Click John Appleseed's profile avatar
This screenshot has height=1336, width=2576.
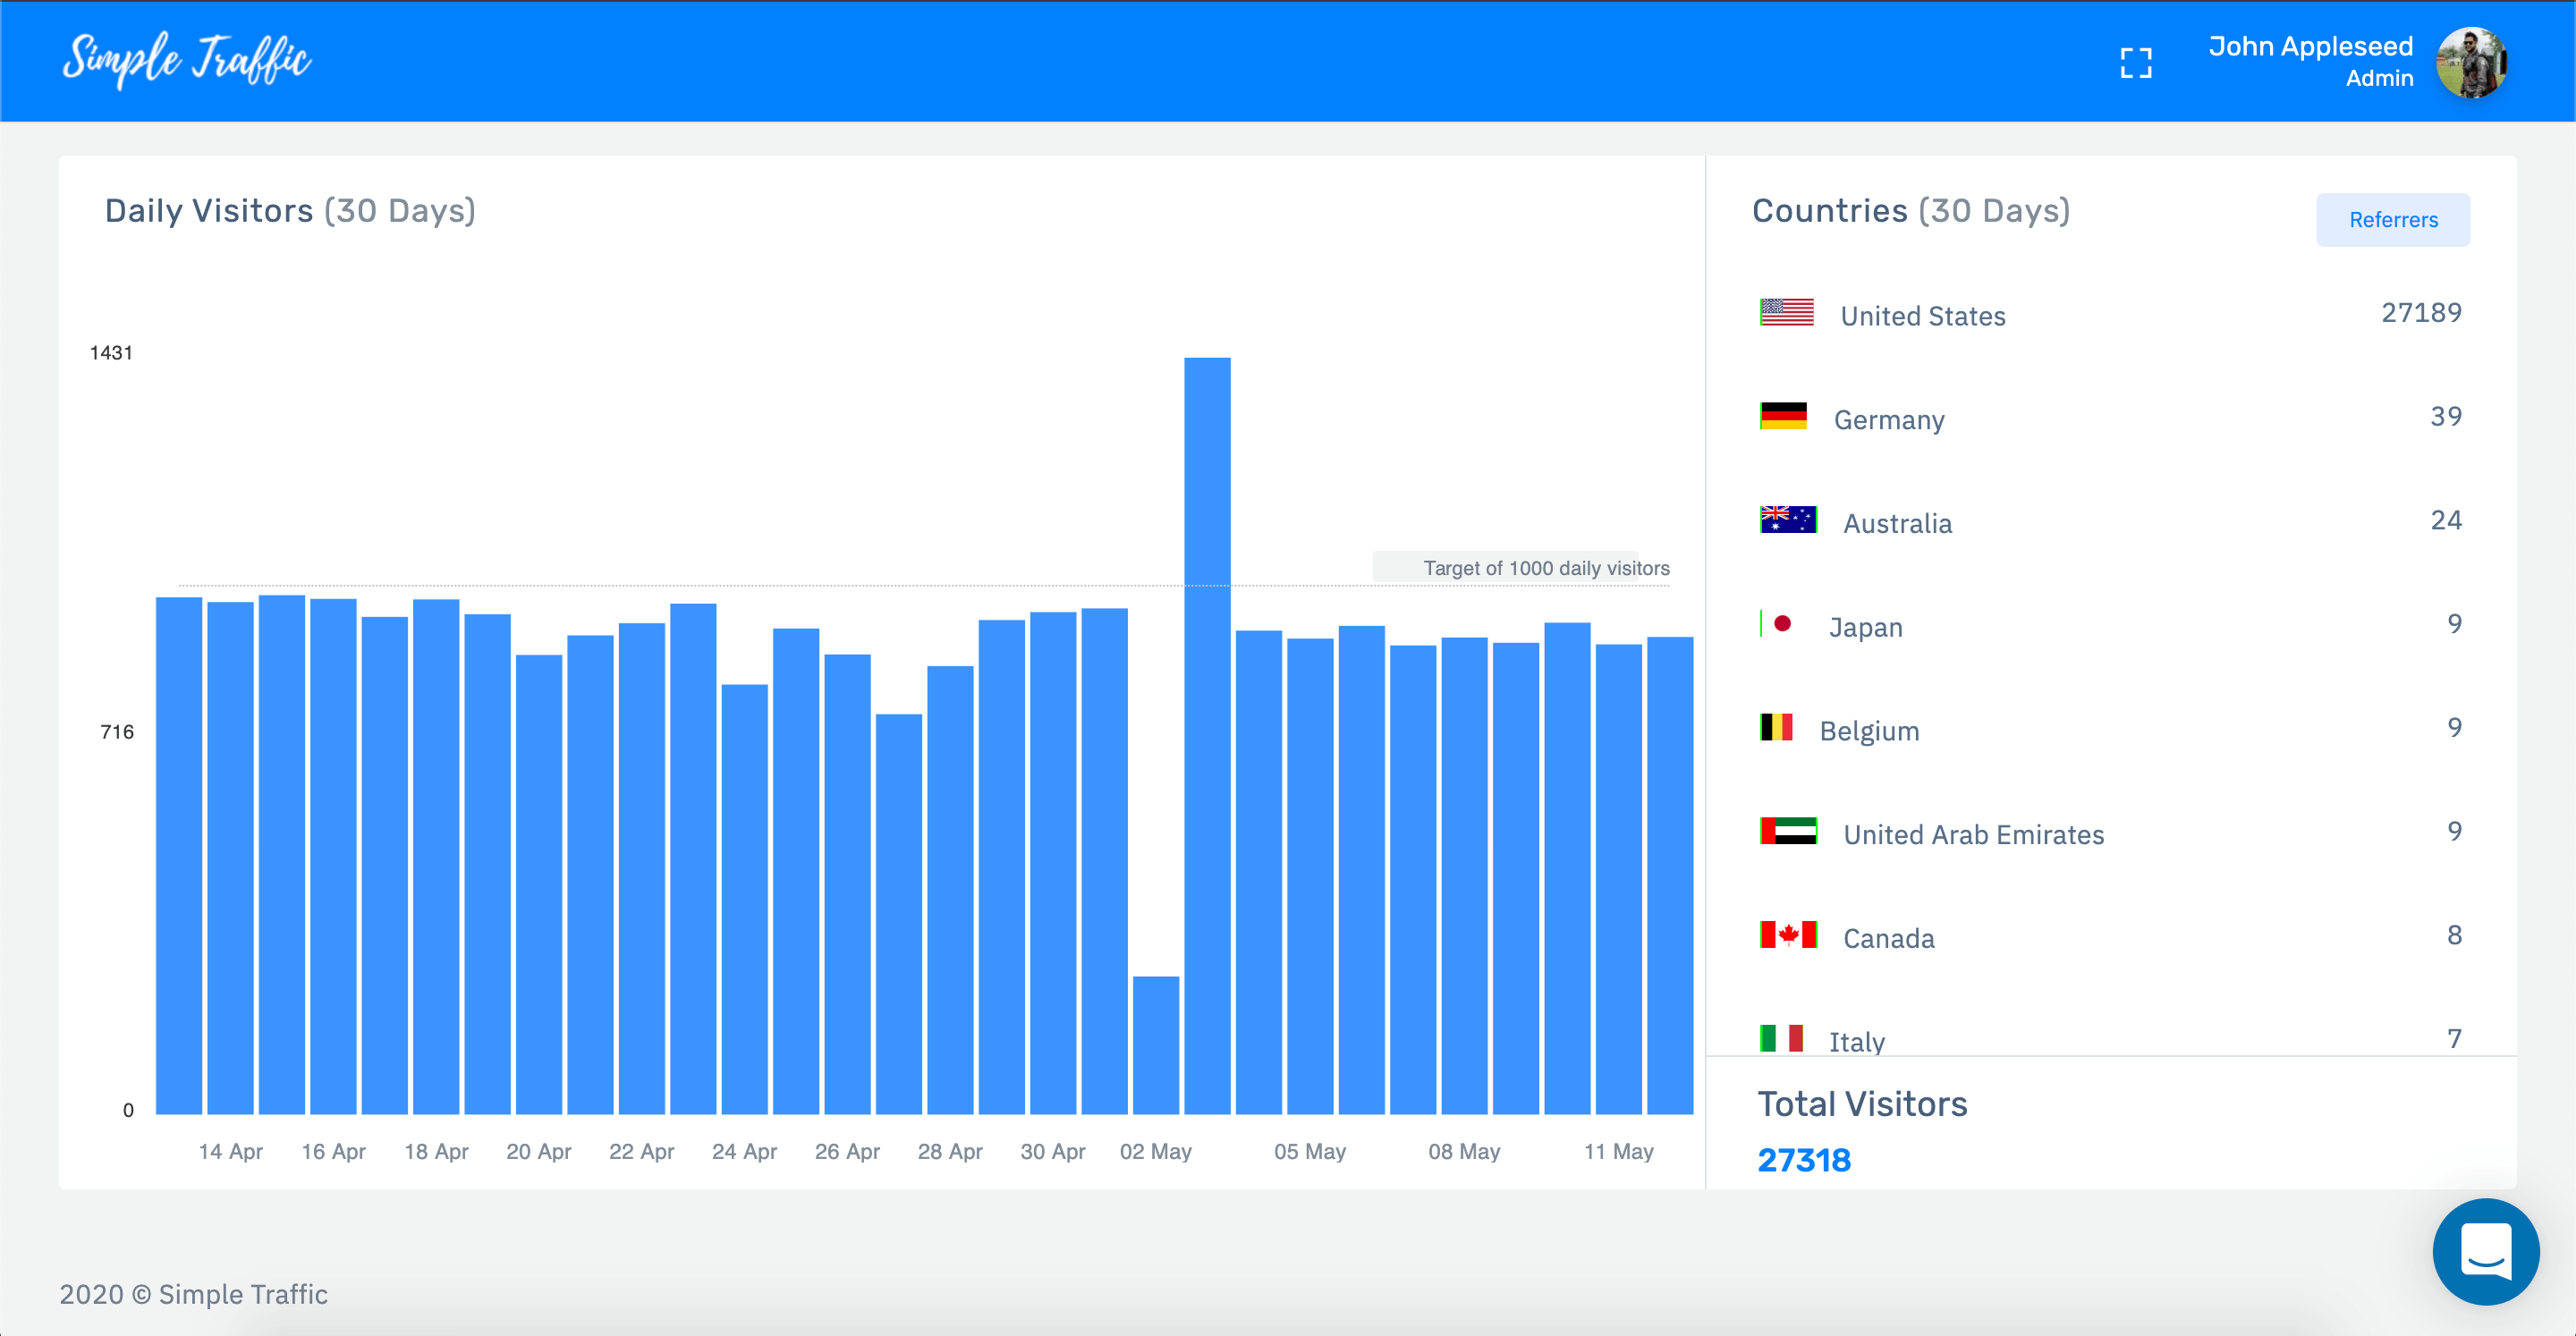(x=2471, y=63)
